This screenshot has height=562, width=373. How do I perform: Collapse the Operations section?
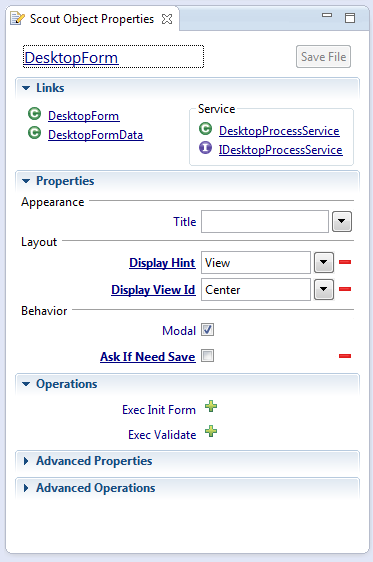26,384
